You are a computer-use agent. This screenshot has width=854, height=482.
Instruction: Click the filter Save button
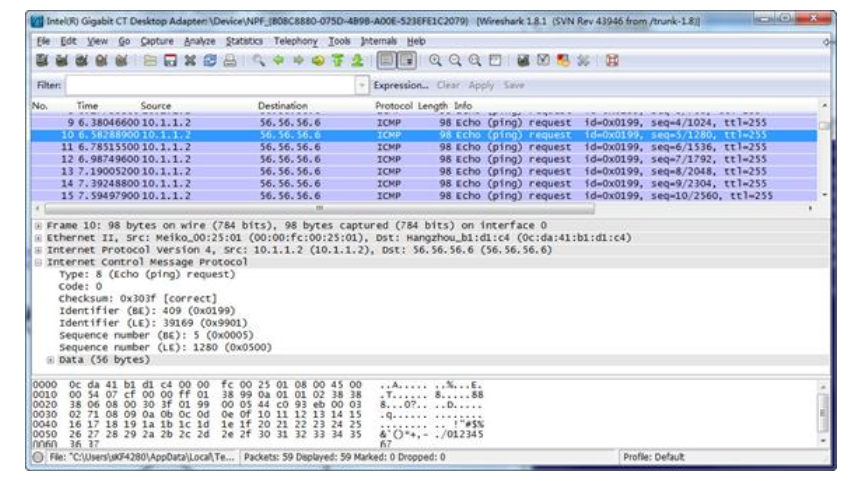click(x=514, y=85)
